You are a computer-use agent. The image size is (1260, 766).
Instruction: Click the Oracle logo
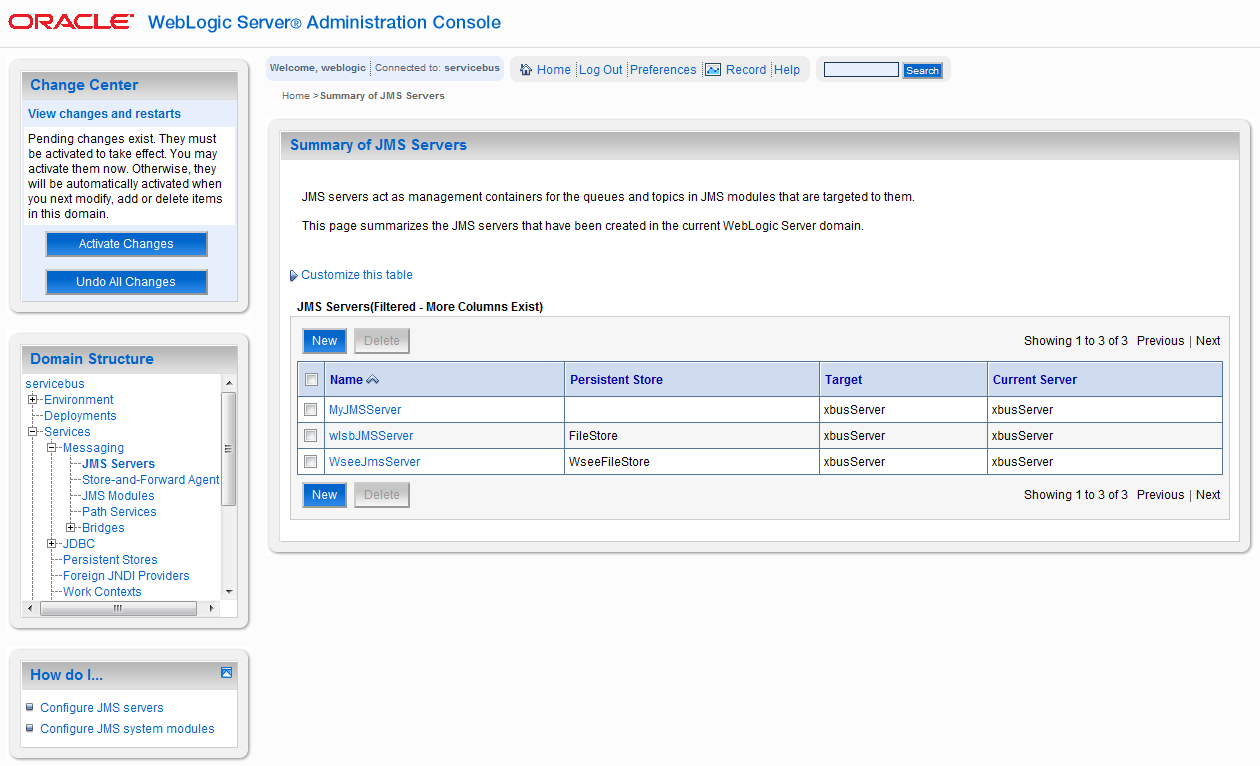tap(71, 22)
